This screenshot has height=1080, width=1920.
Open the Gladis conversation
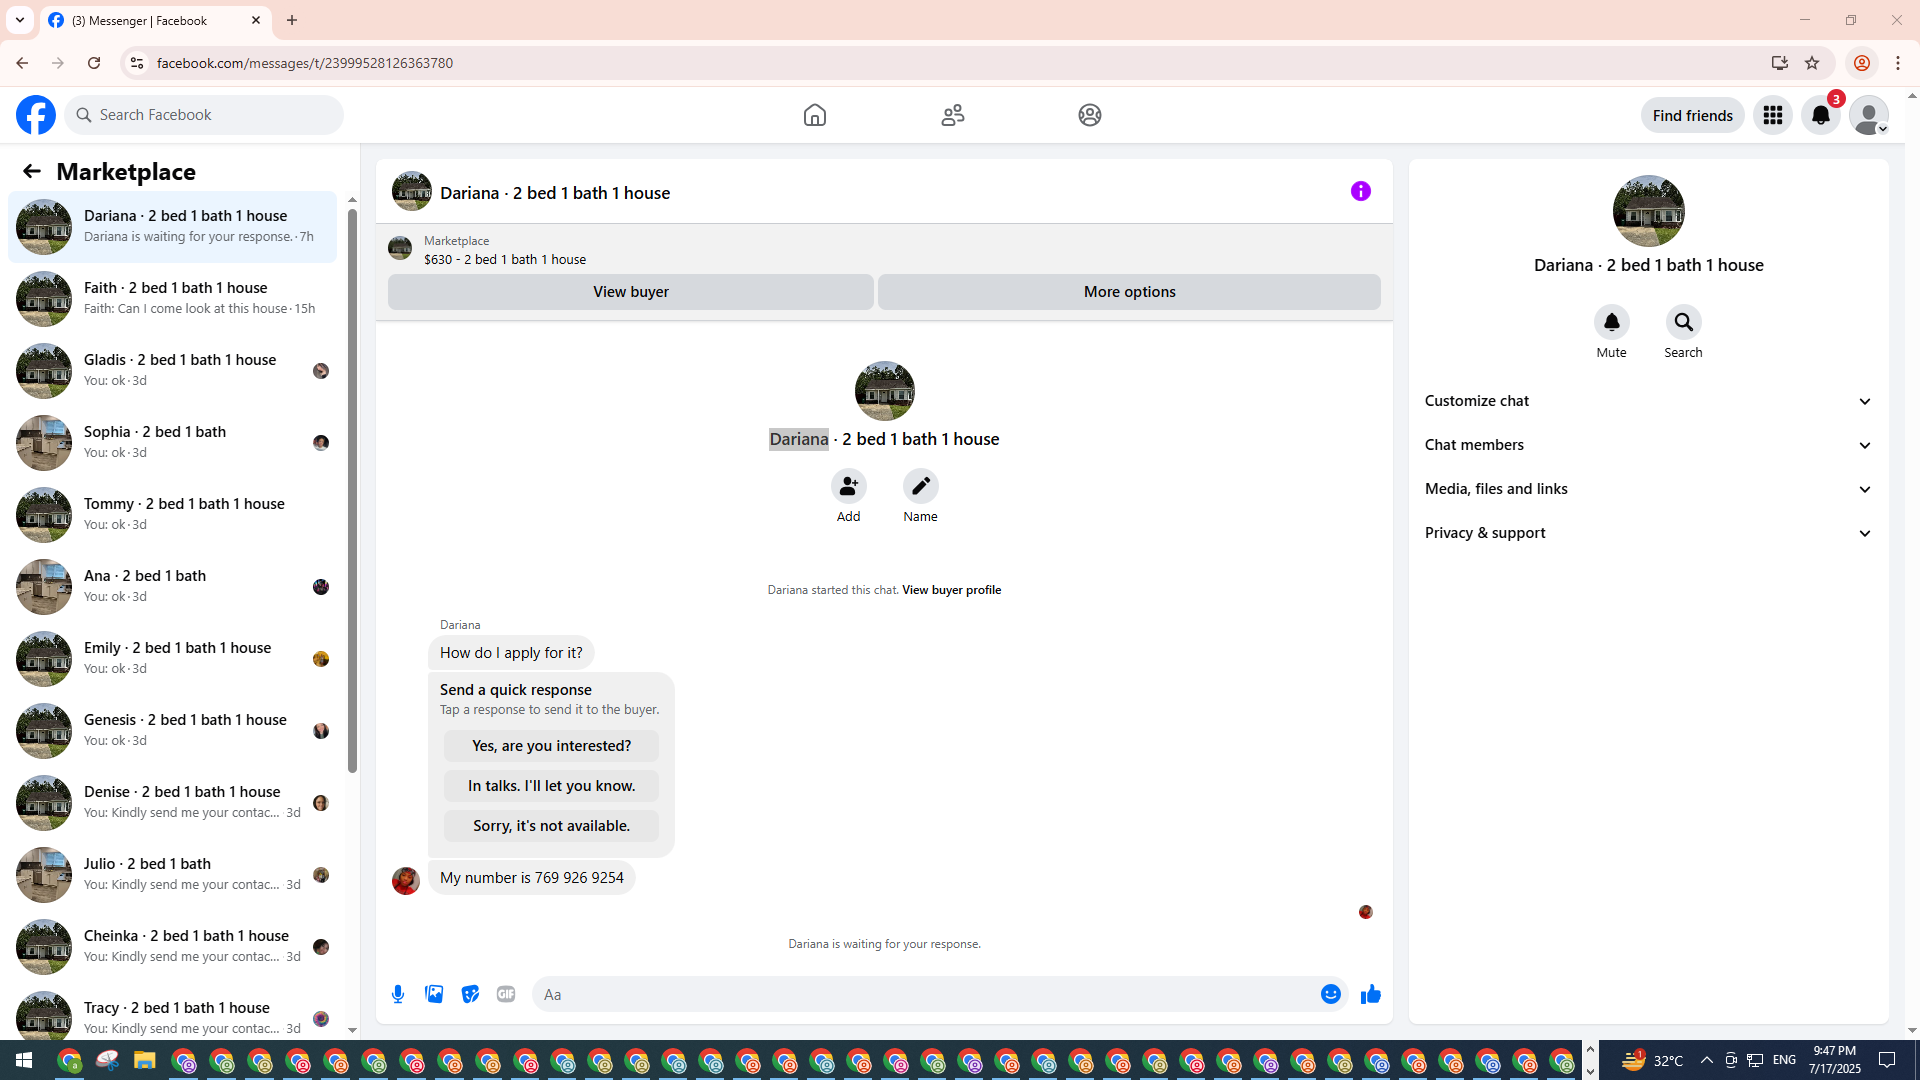172,371
